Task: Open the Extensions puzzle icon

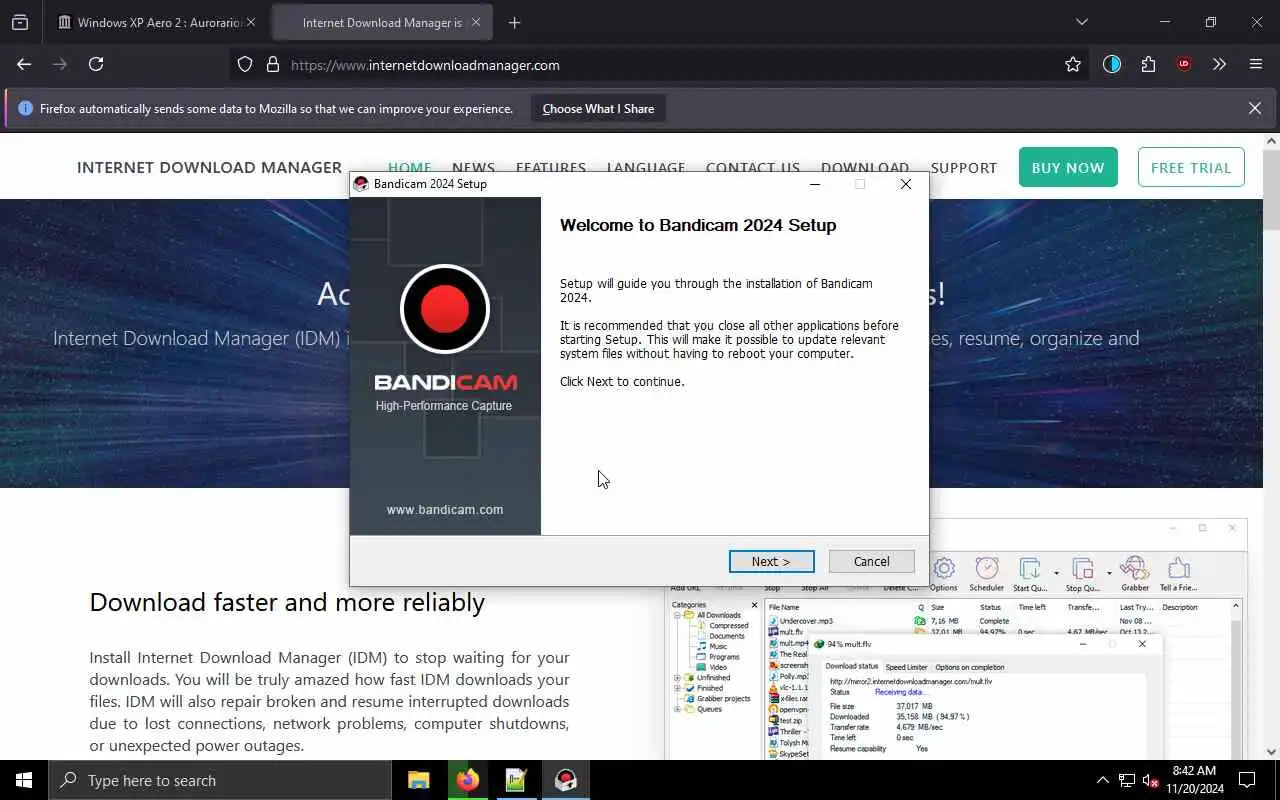Action: coord(1148,64)
